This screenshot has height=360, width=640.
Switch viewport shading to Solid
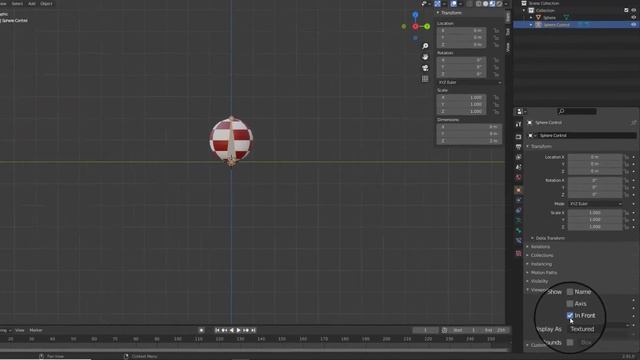[x=485, y=4]
